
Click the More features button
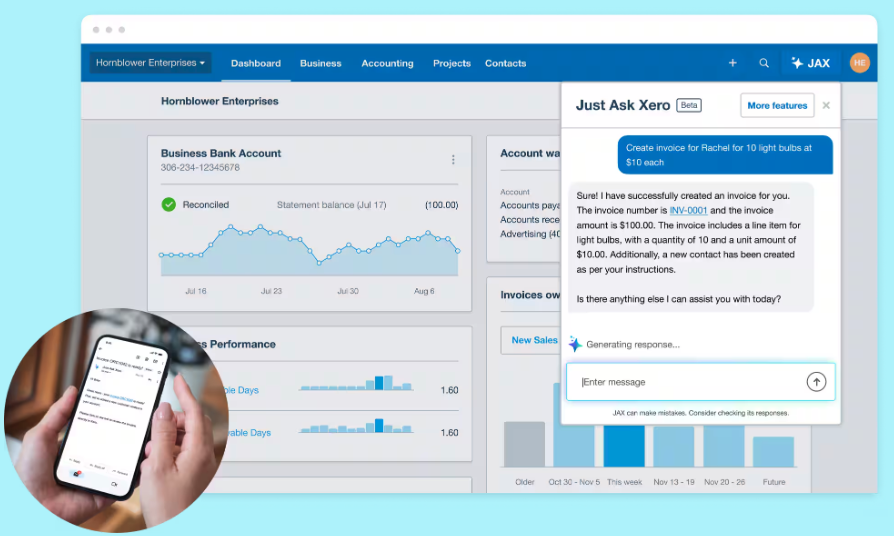point(777,105)
